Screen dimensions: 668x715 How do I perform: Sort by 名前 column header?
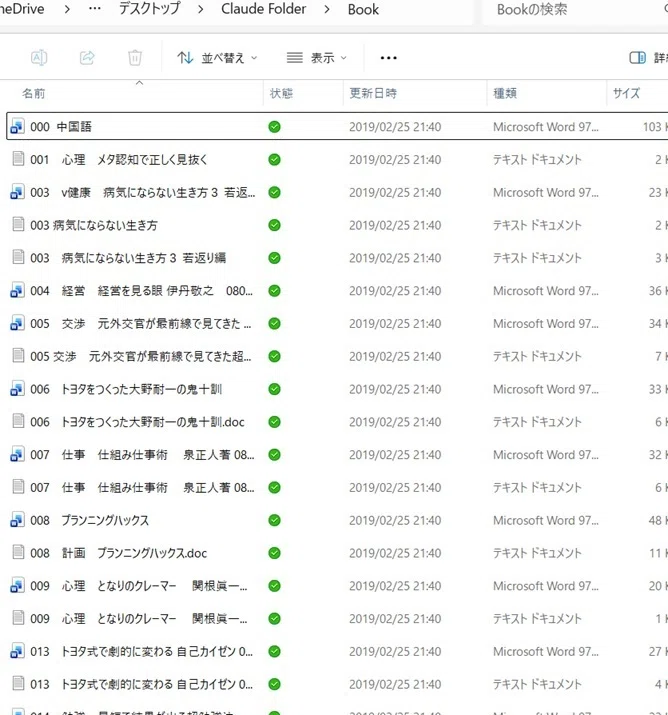[x=34, y=93]
